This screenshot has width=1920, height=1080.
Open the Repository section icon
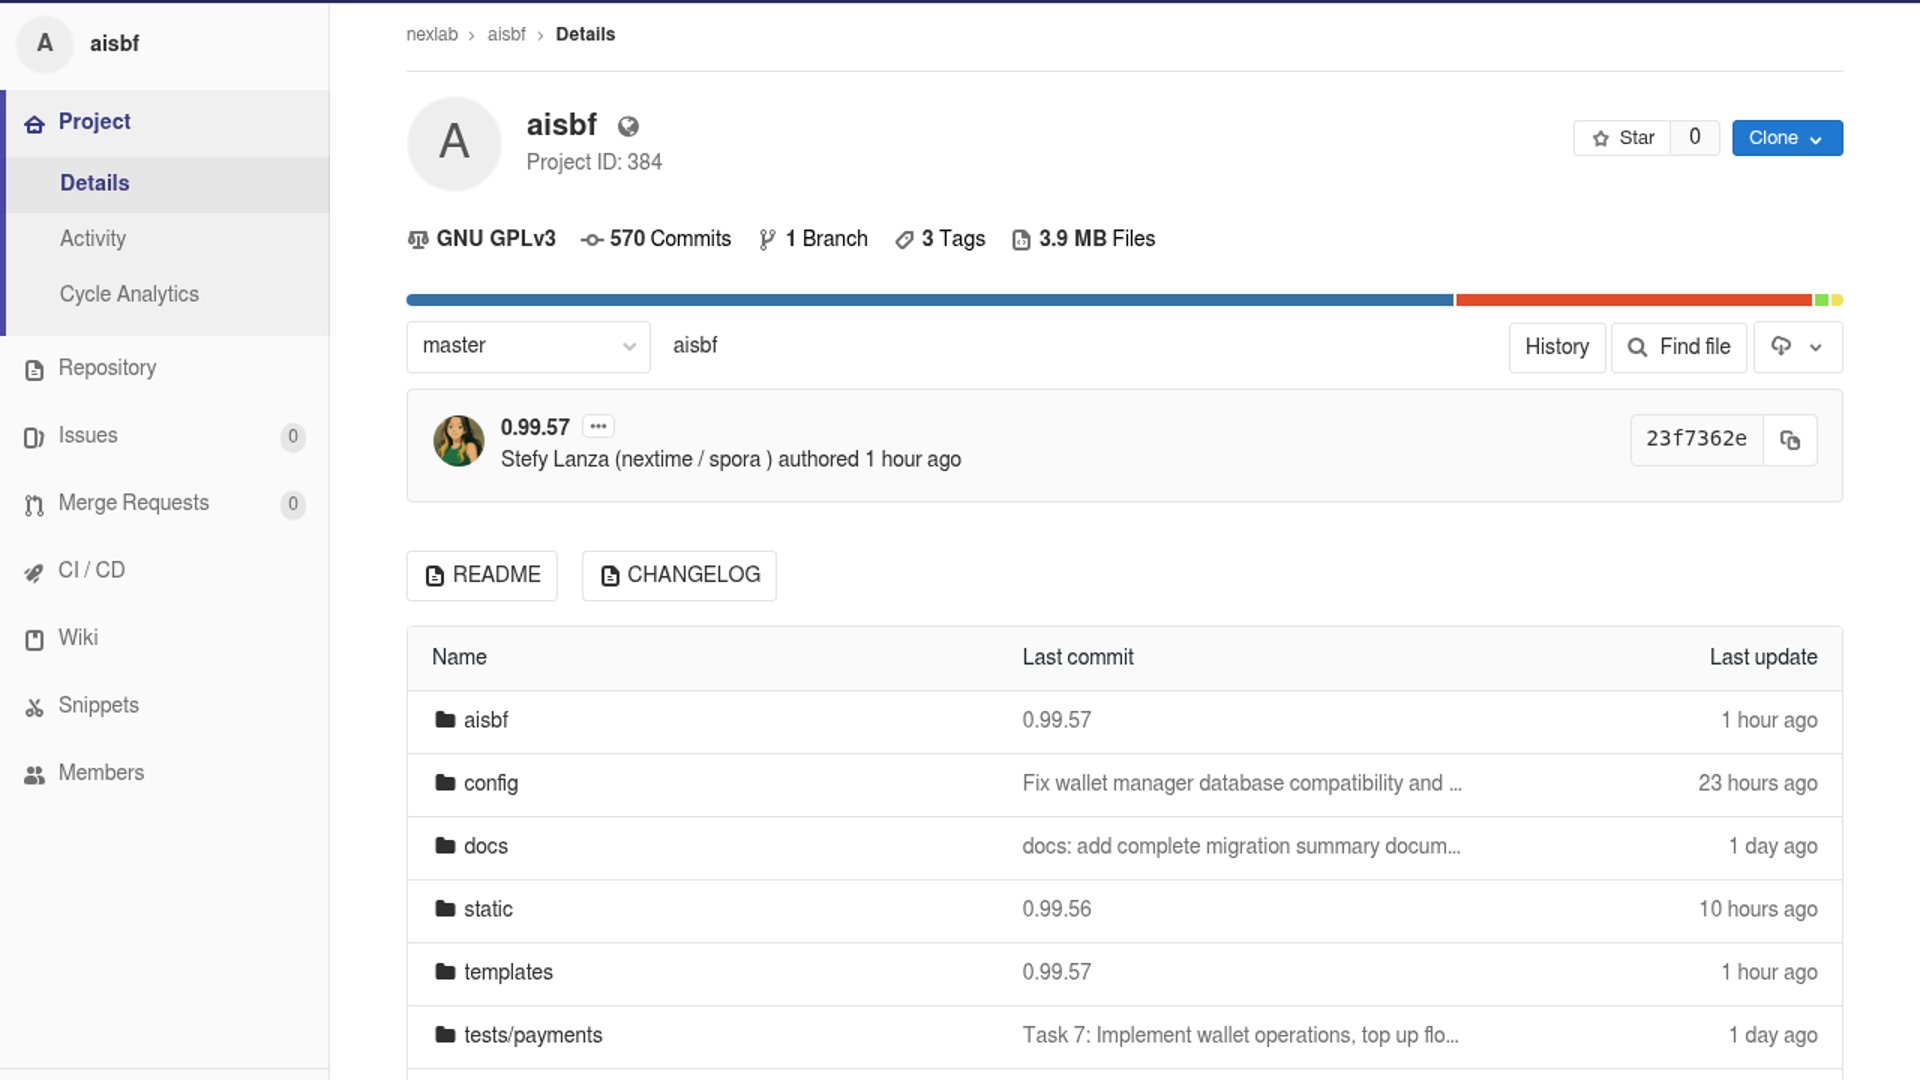[34, 369]
